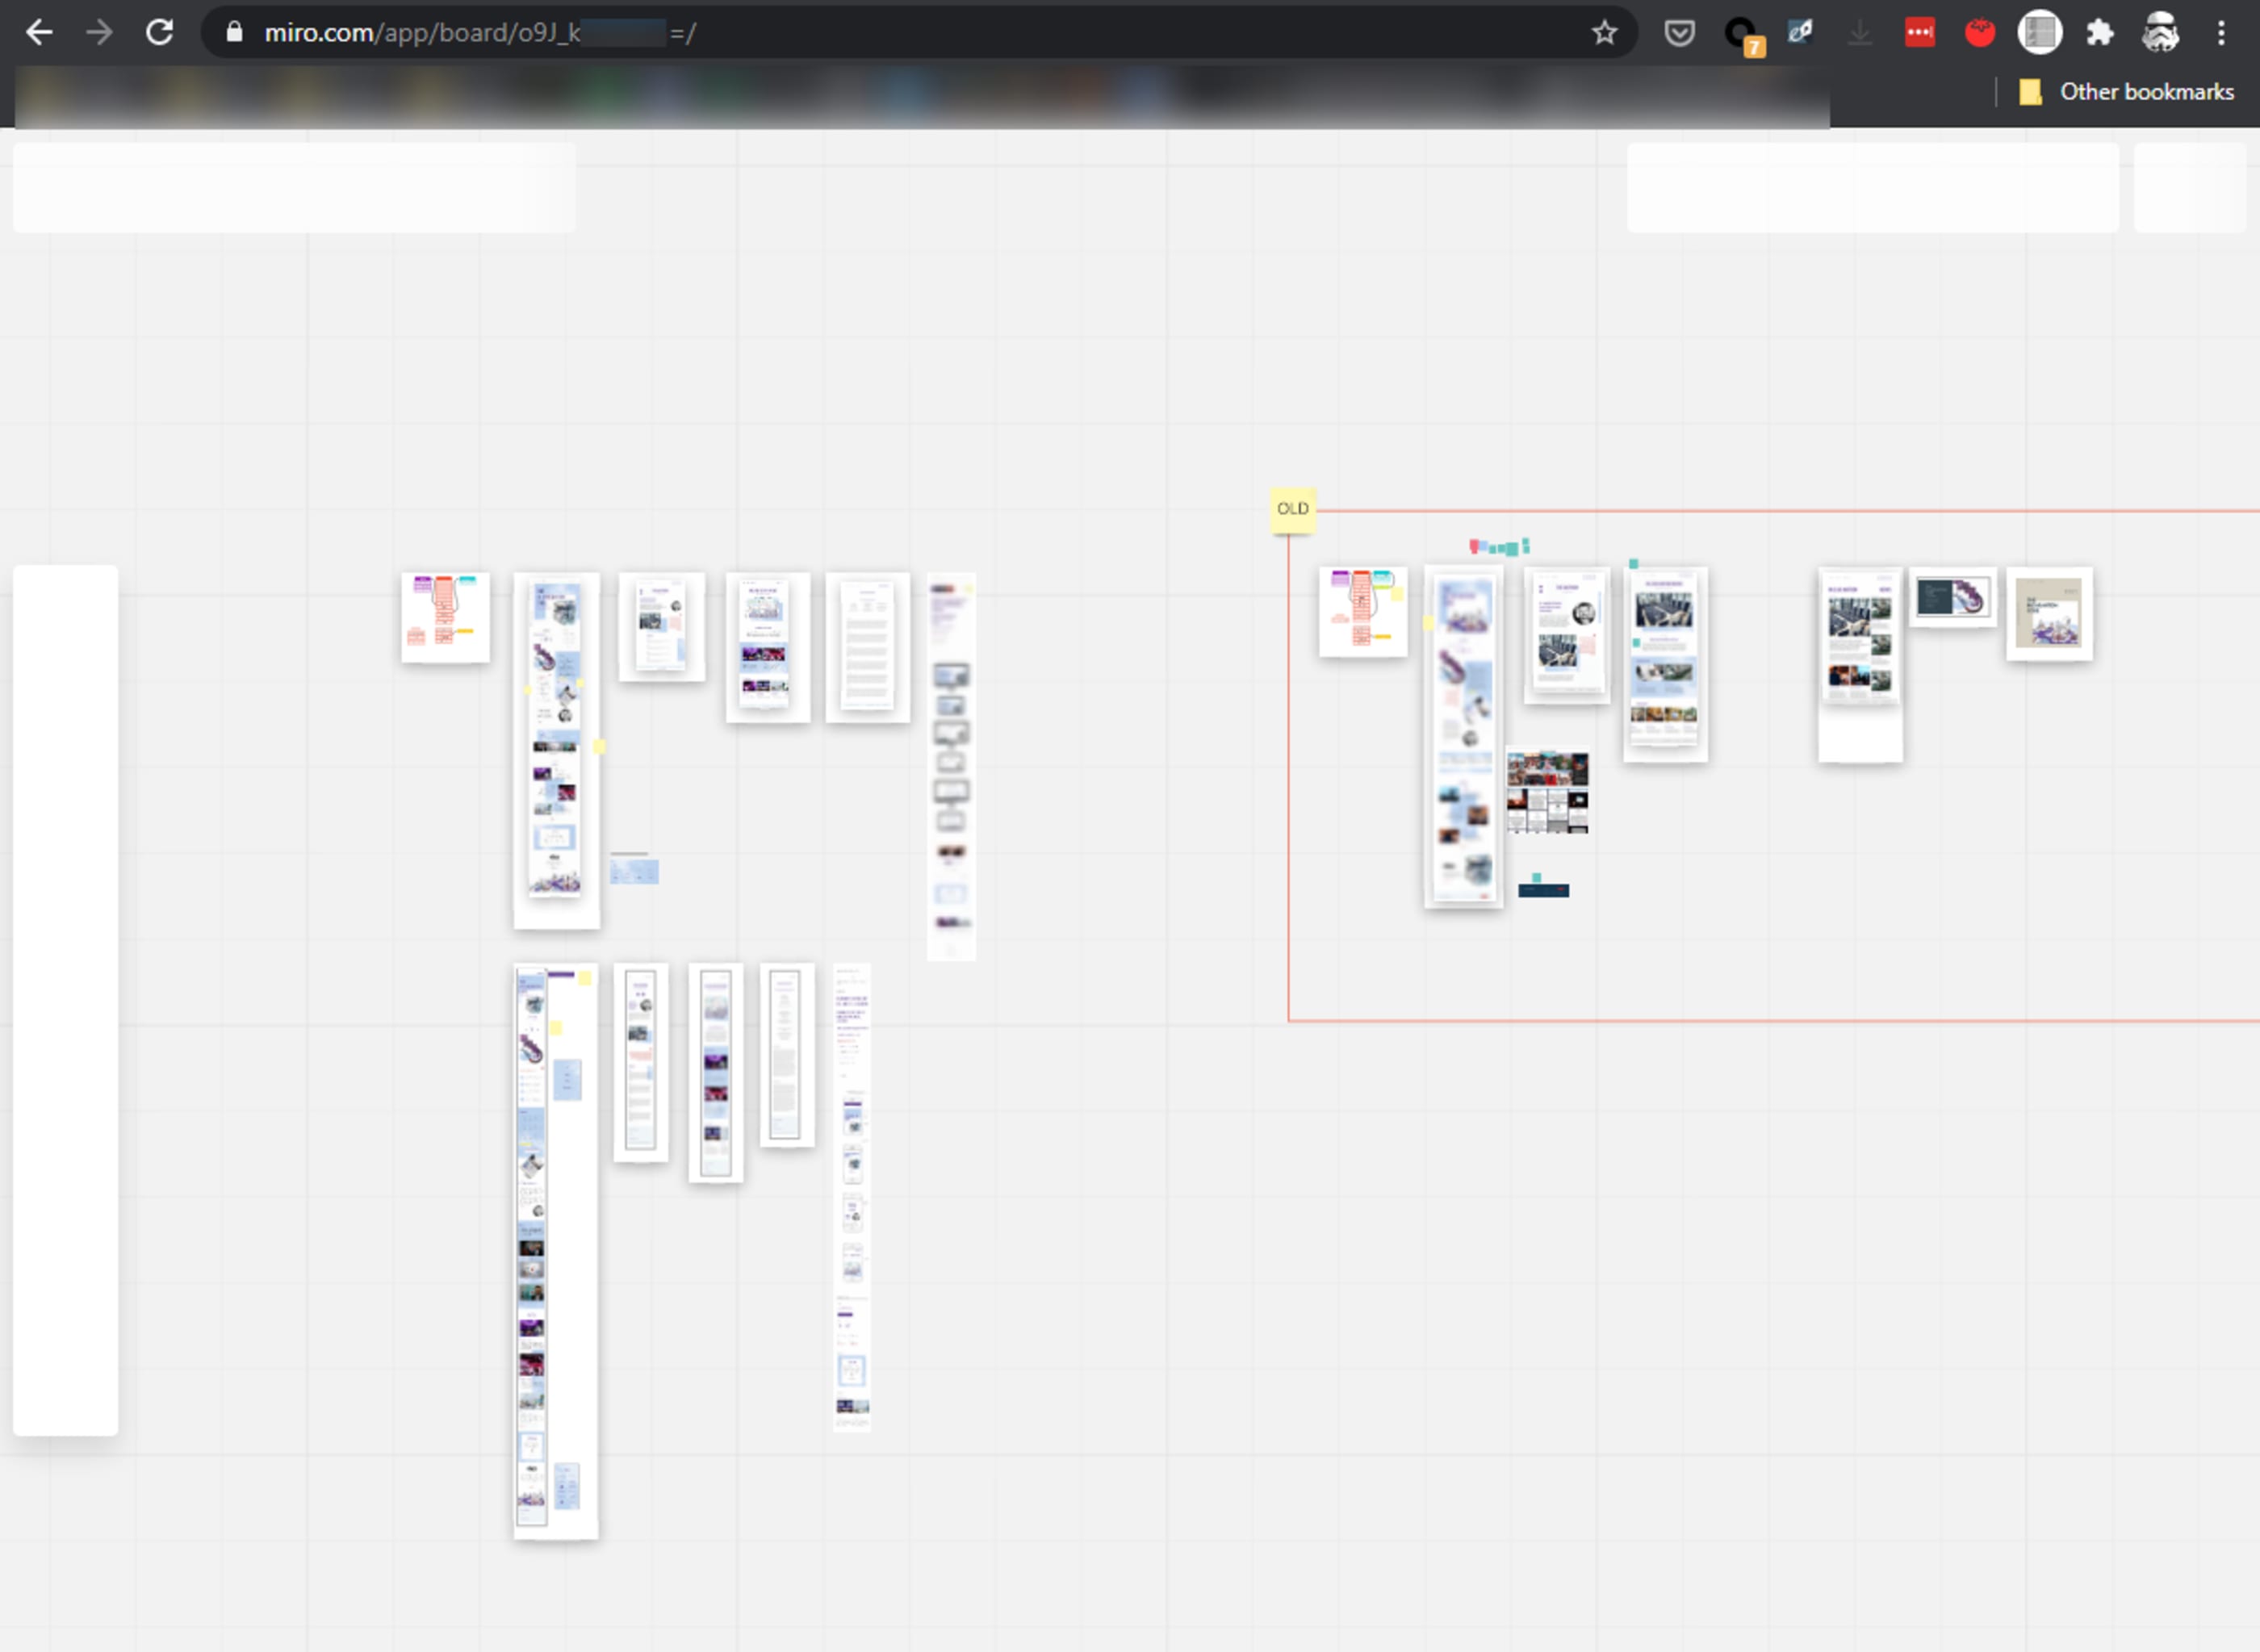2260x1652 pixels.
Task: Click the round white icon beside puzzle piece
Action: click(2039, 33)
